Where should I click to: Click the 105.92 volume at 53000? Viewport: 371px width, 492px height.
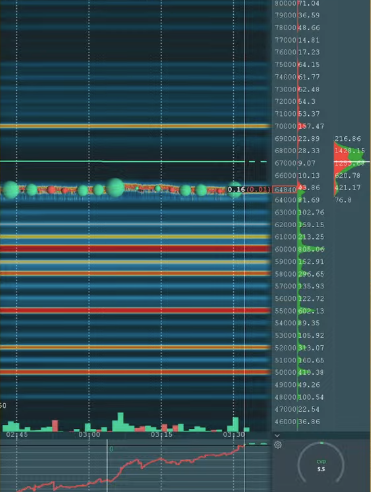pos(311,335)
